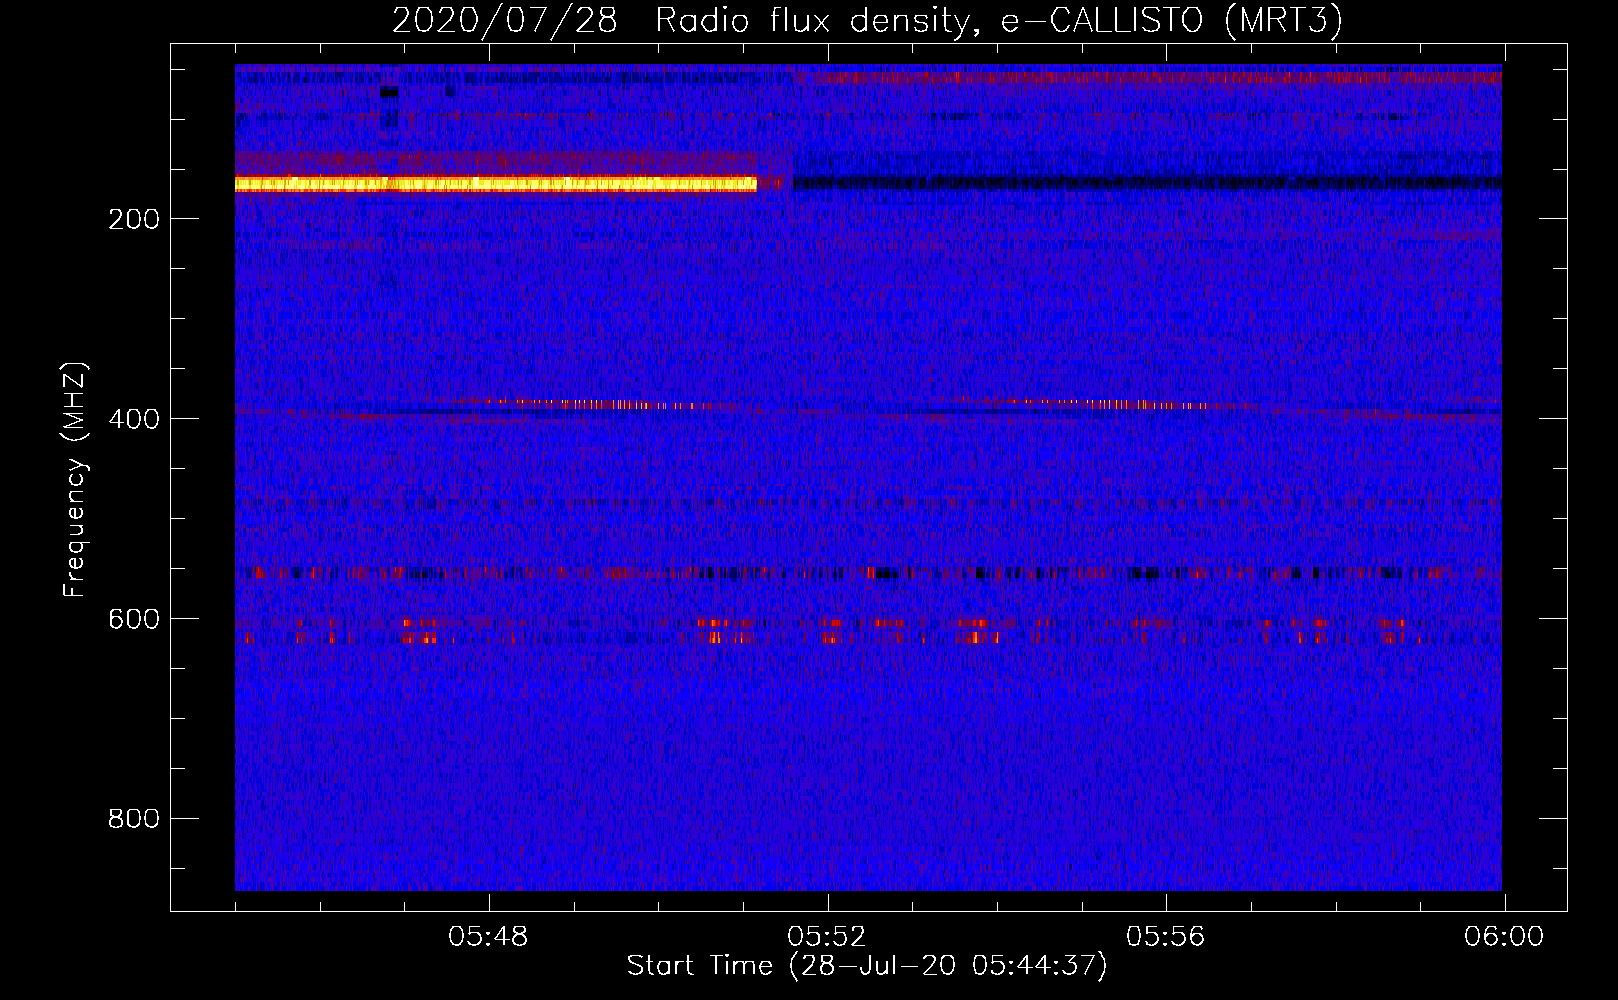Click the bright yellow emission band near 165 MHz
1618x1000 pixels.
click(x=496, y=183)
